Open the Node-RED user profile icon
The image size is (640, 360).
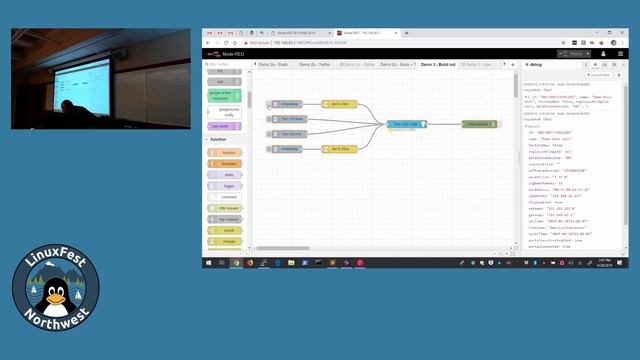(603, 54)
